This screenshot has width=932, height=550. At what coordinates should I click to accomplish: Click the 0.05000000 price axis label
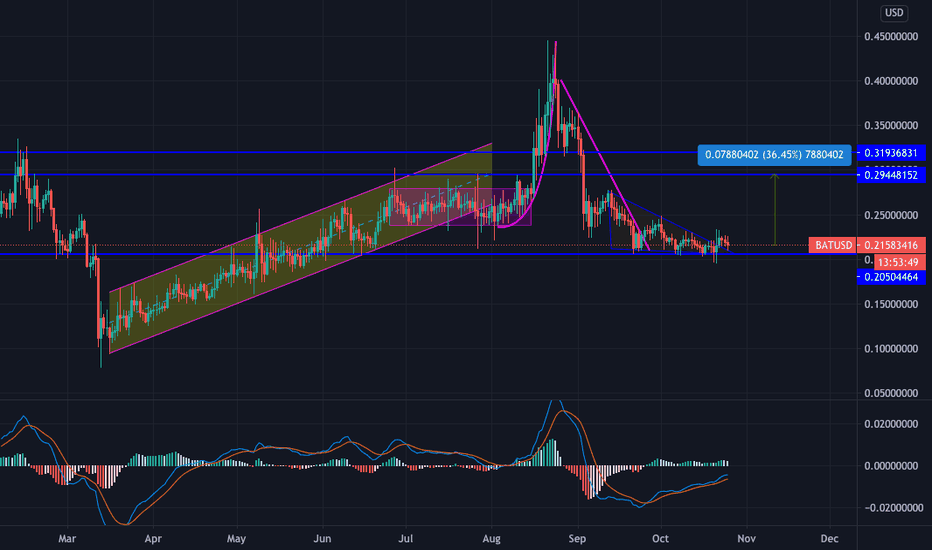click(x=891, y=393)
